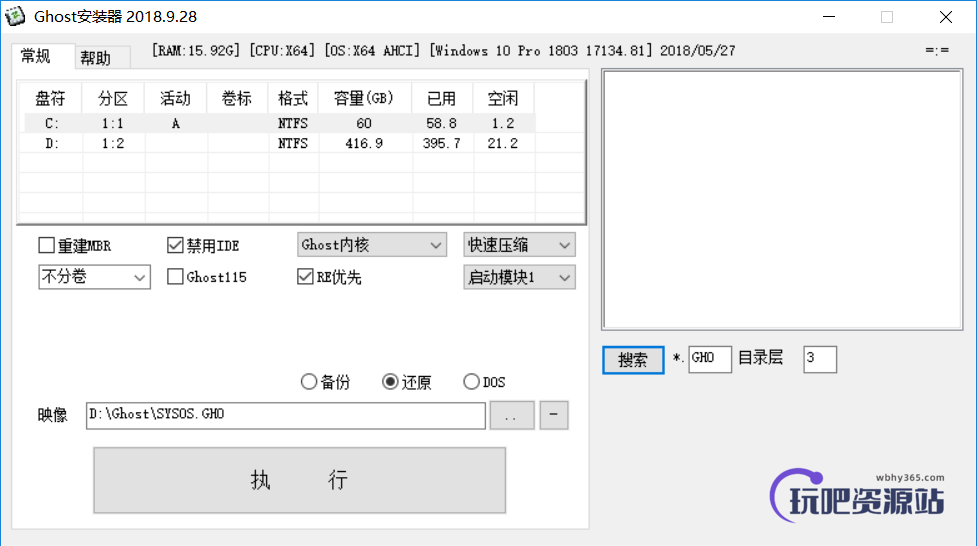The width and height of the screenshot is (977, 546).
Task: Click the 目录层 depth field showing 3
Action: [820, 359]
